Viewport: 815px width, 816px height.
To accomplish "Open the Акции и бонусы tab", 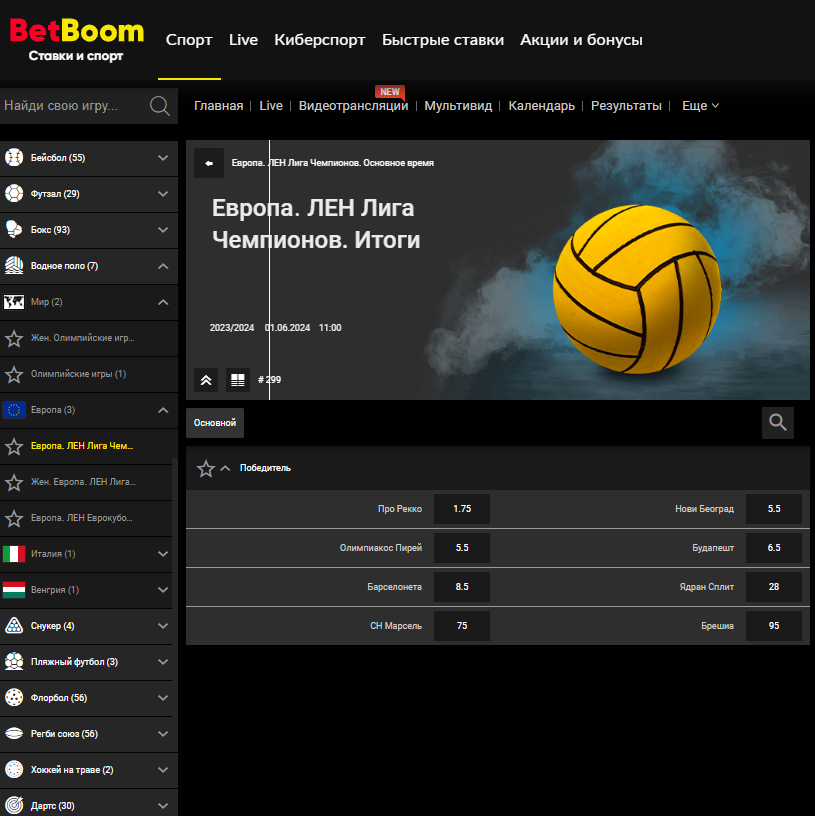I will click(x=581, y=40).
